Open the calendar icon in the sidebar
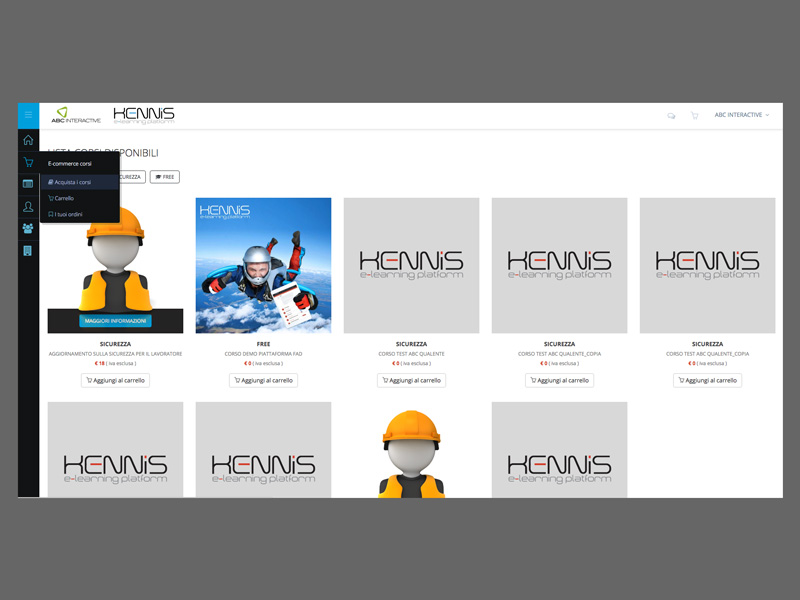The image size is (800, 600). (x=28, y=184)
